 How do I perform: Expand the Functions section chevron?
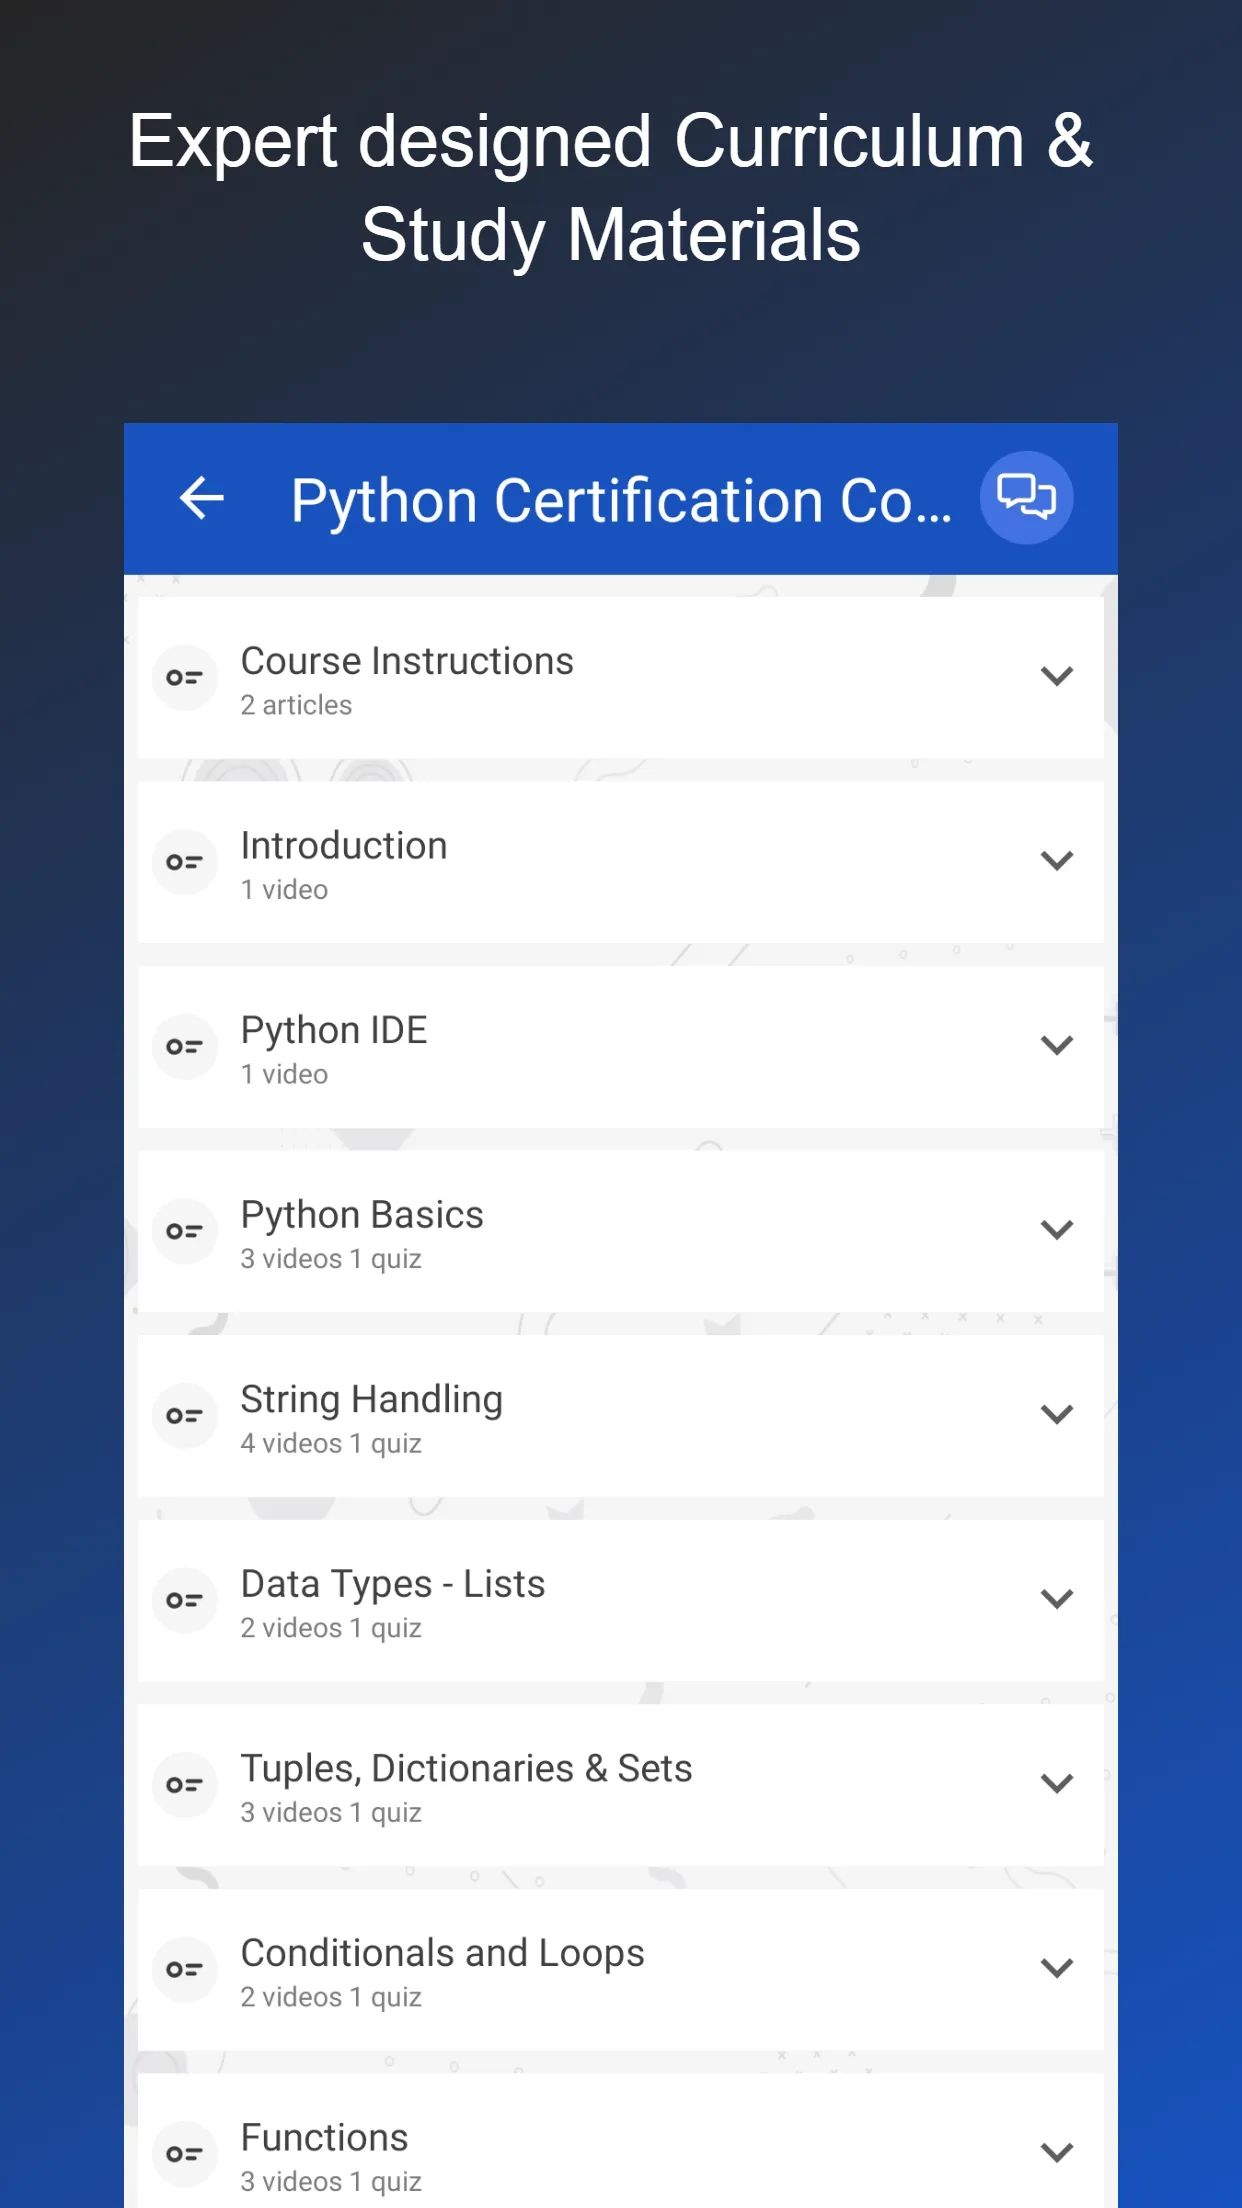(x=1056, y=2153)
